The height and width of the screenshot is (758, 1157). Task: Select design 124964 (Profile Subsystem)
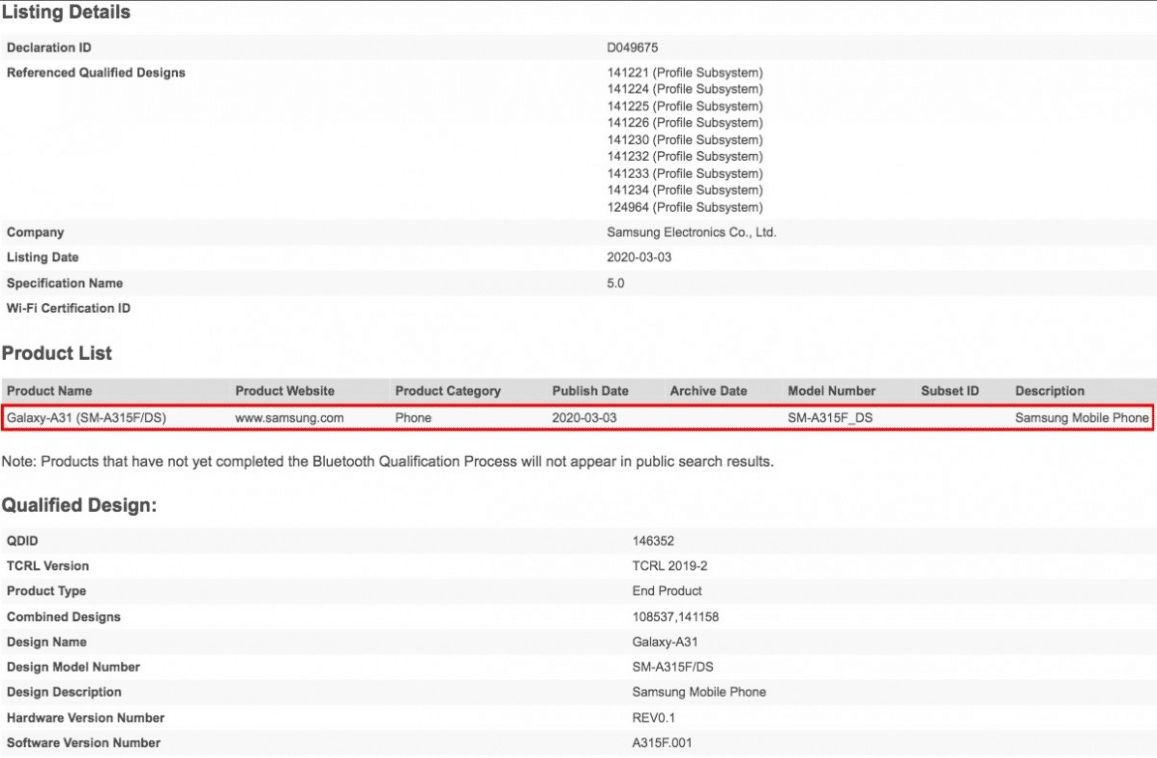click(x=685, y=207)
